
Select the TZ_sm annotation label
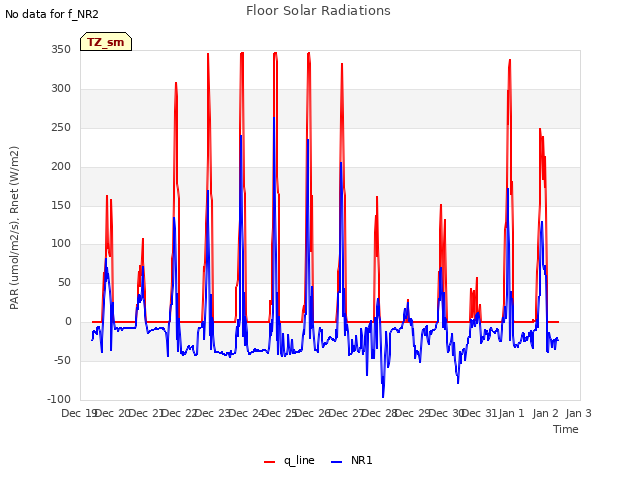tap(106, 42)
